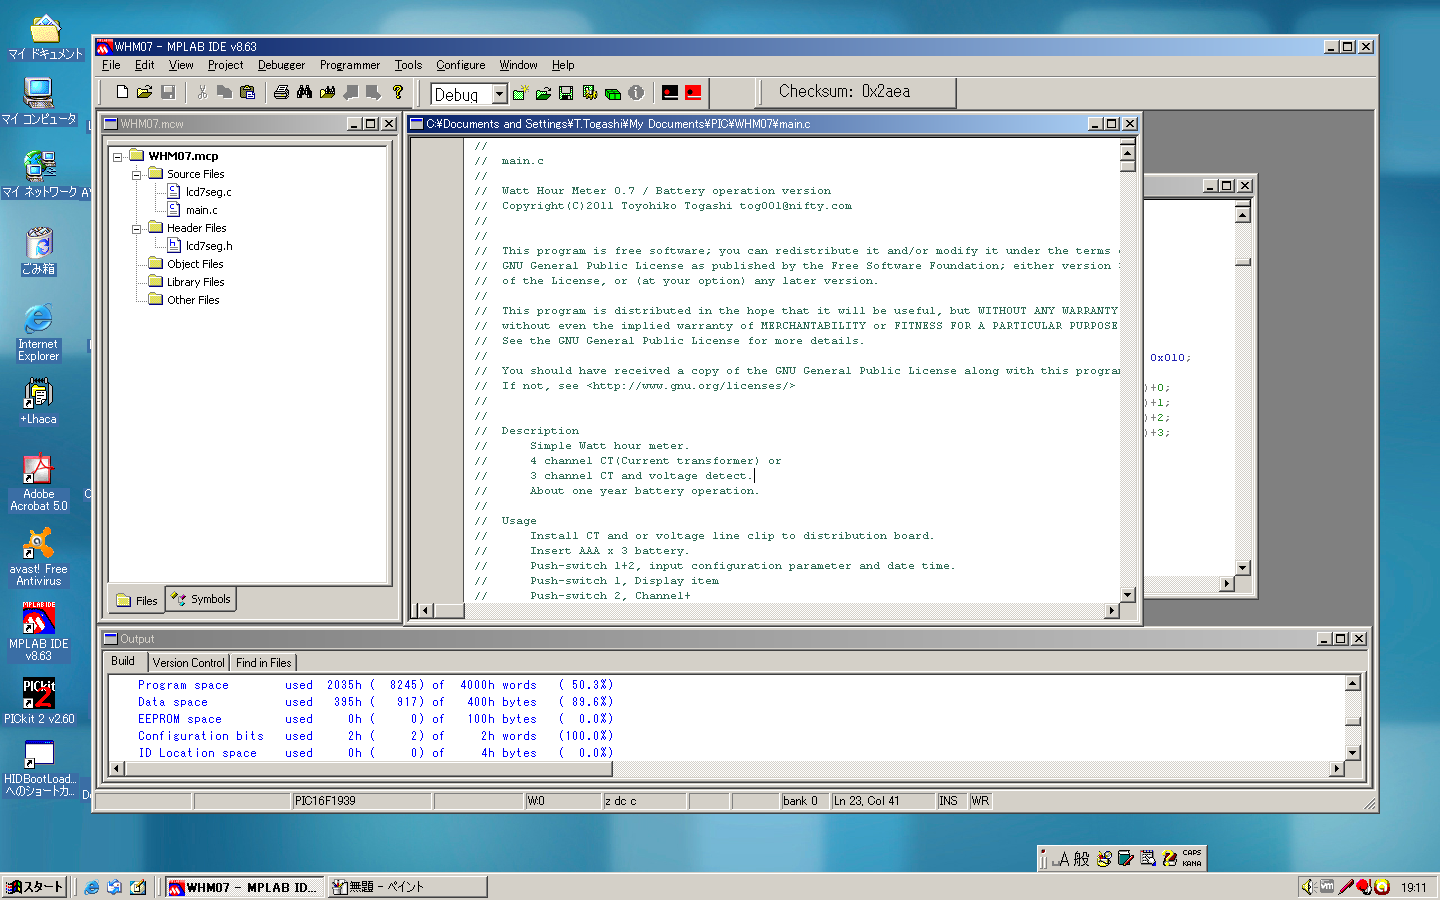
Task: Open the Configure menu
Action: tap(461, 65)
